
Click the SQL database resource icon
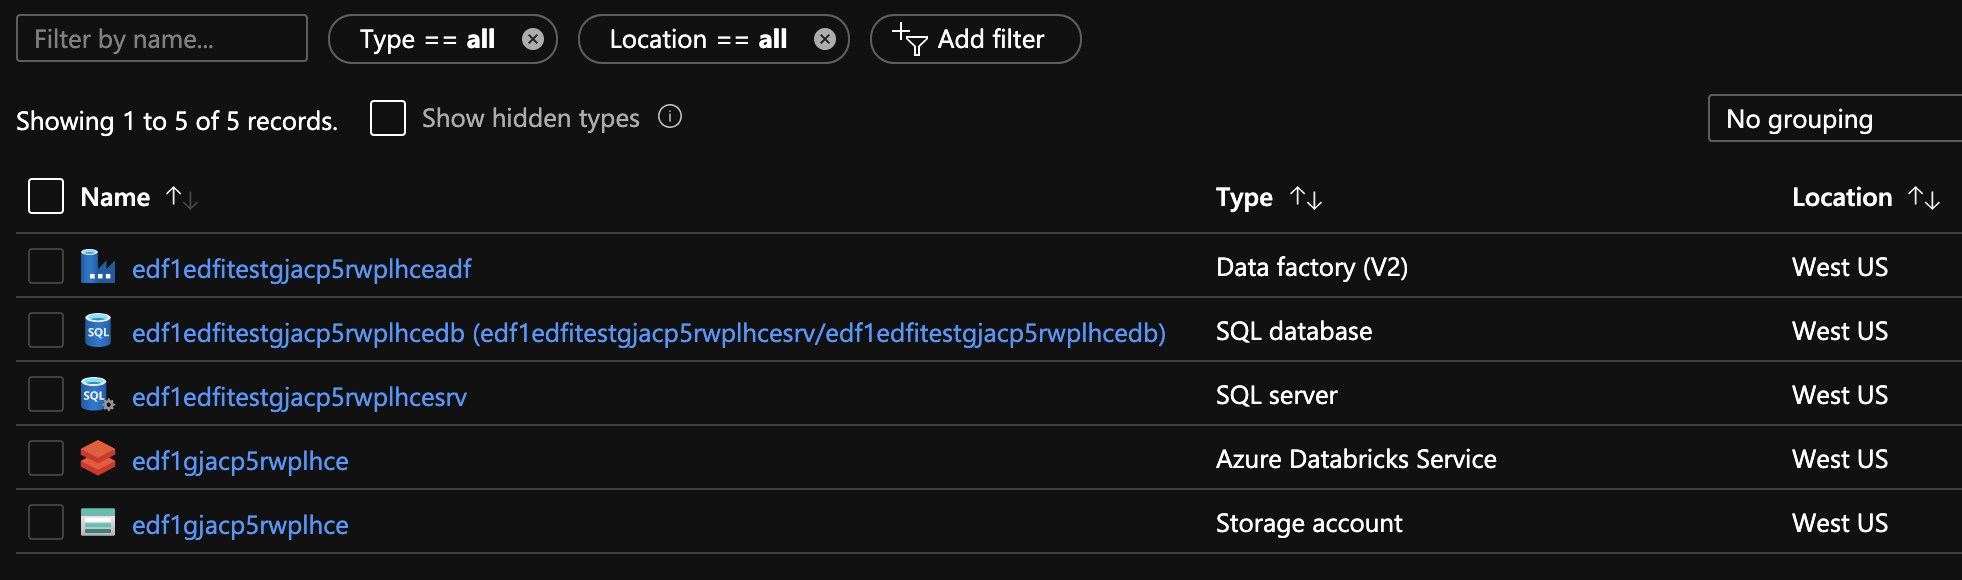tap(98, 331)
